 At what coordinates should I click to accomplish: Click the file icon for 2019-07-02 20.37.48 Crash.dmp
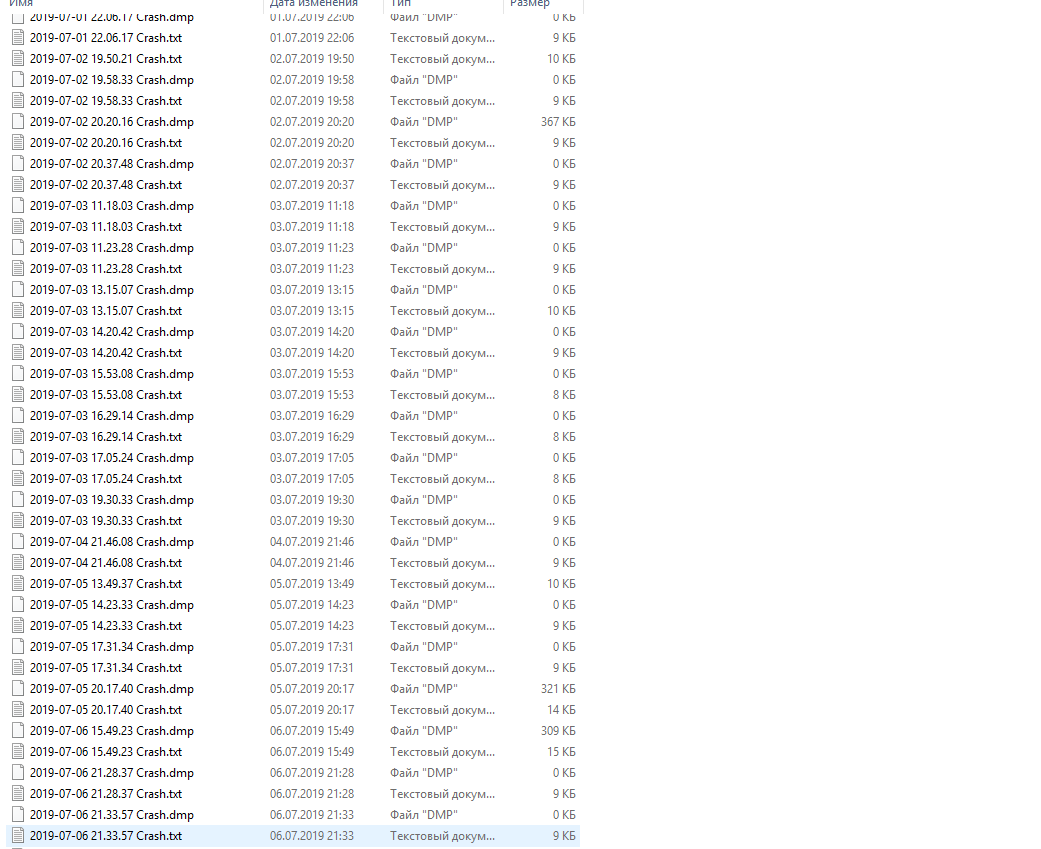click(x=18, y=164)
